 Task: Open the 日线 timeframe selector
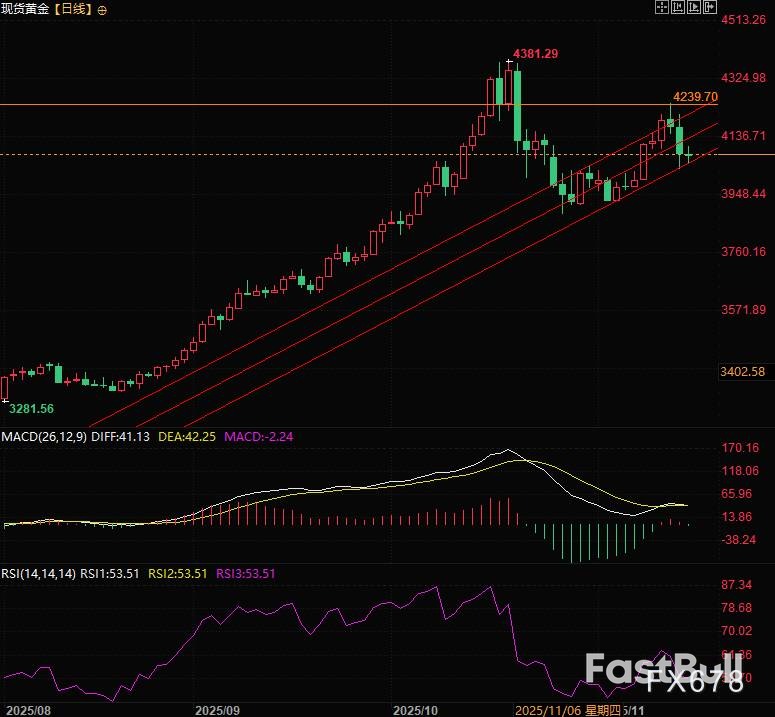(70, 9)
